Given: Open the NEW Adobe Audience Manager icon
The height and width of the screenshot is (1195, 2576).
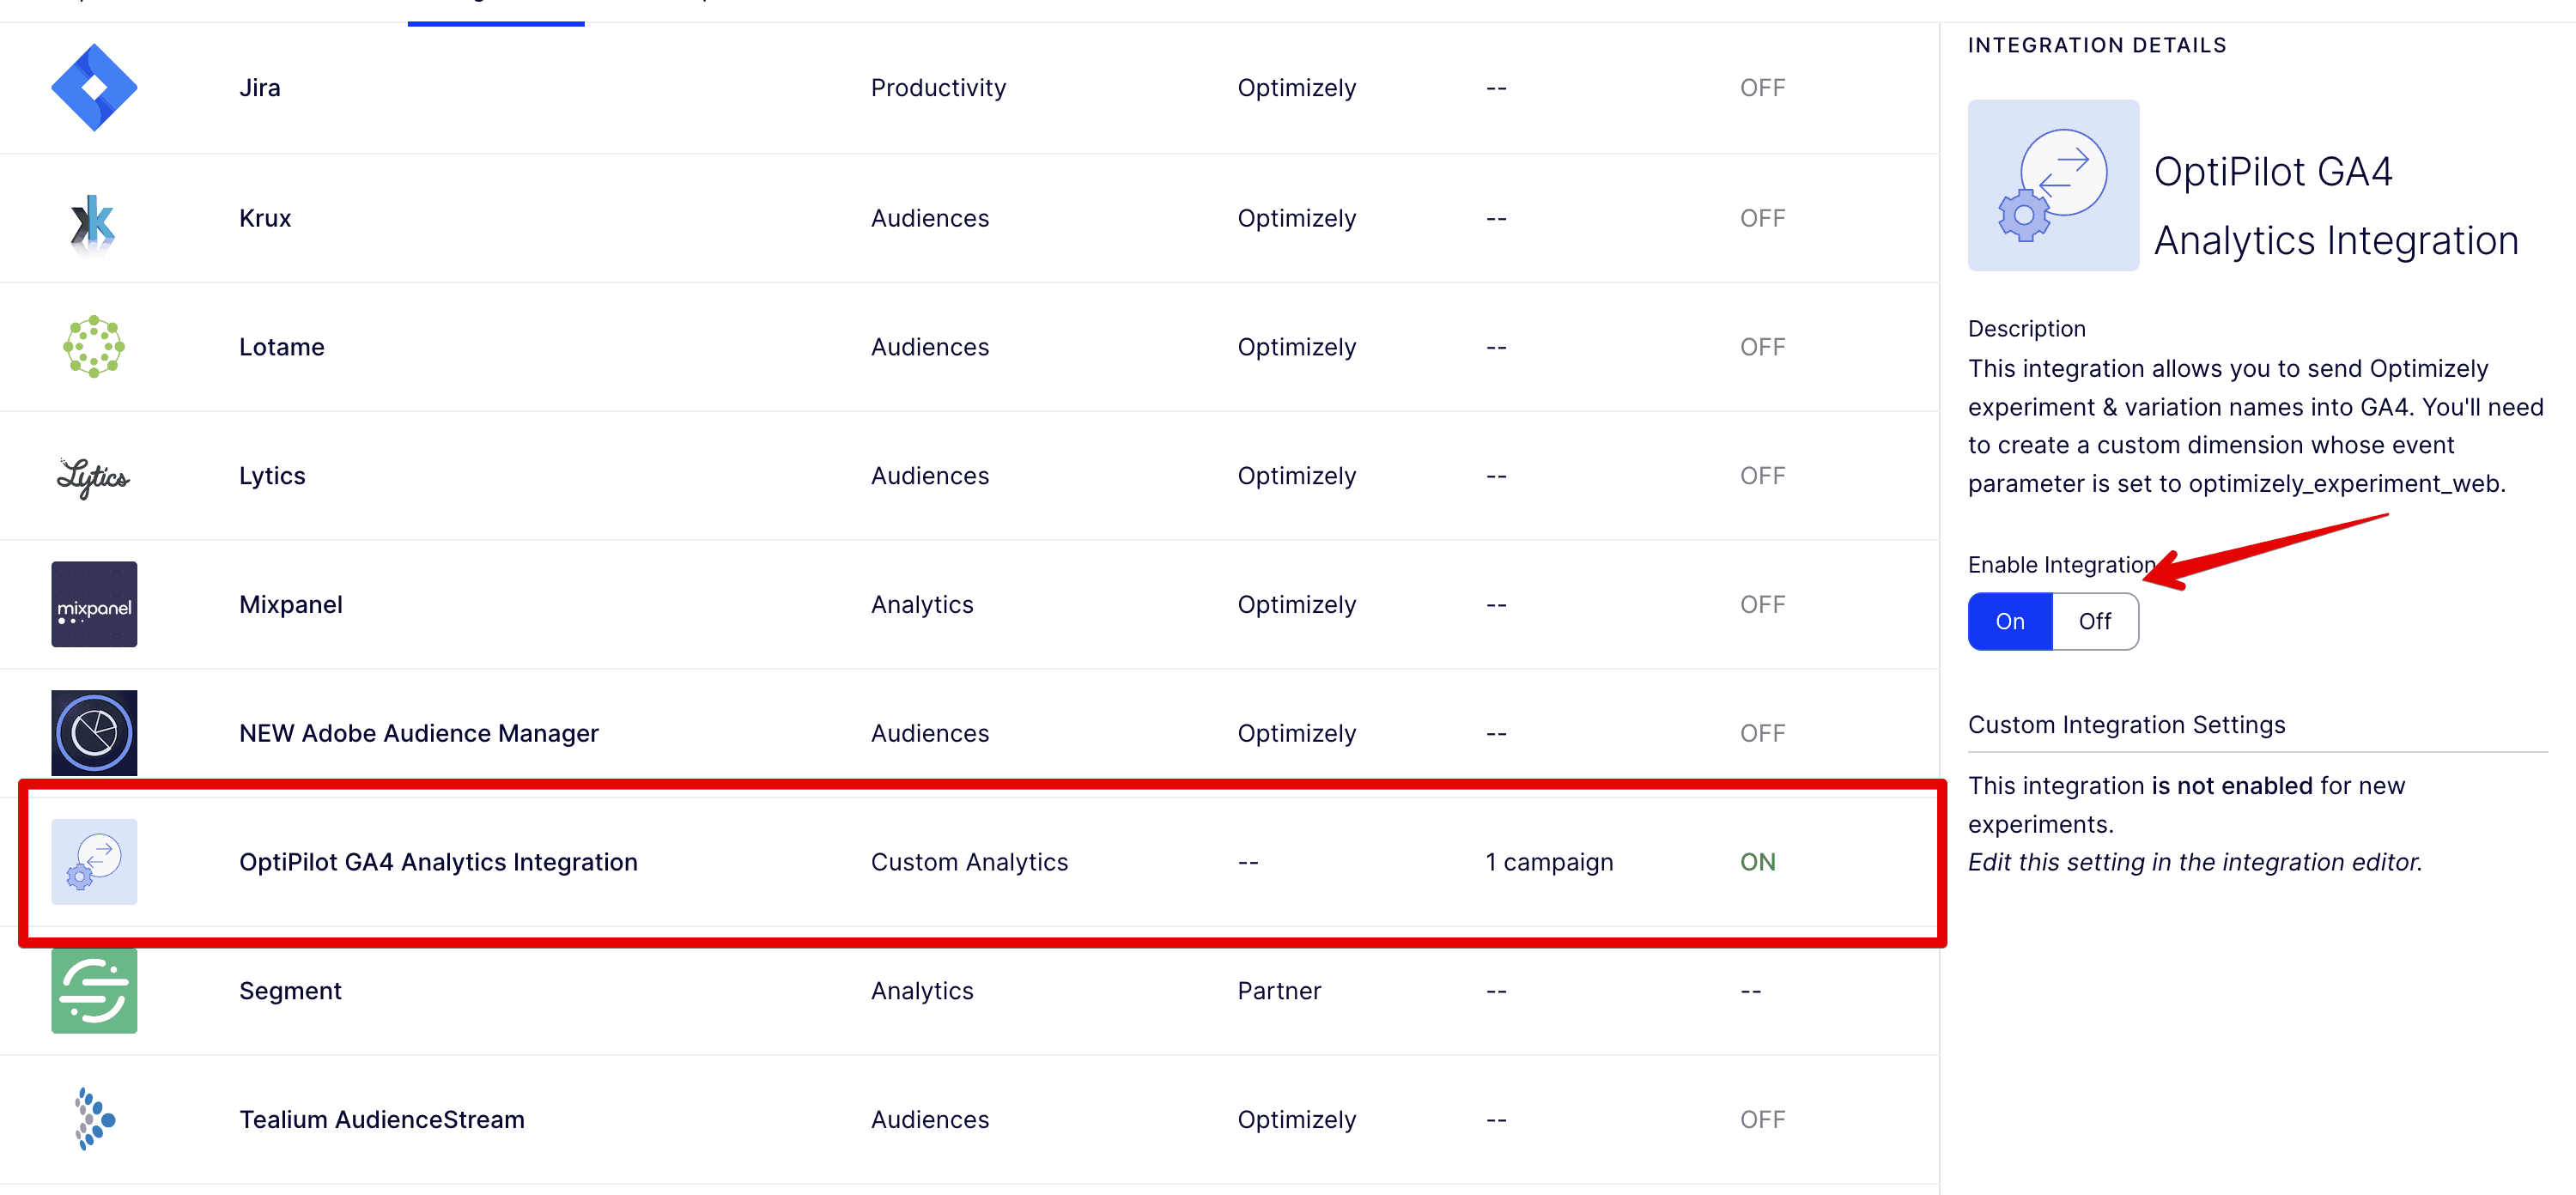Looking at the screenshot, I should tap(94, 733).
